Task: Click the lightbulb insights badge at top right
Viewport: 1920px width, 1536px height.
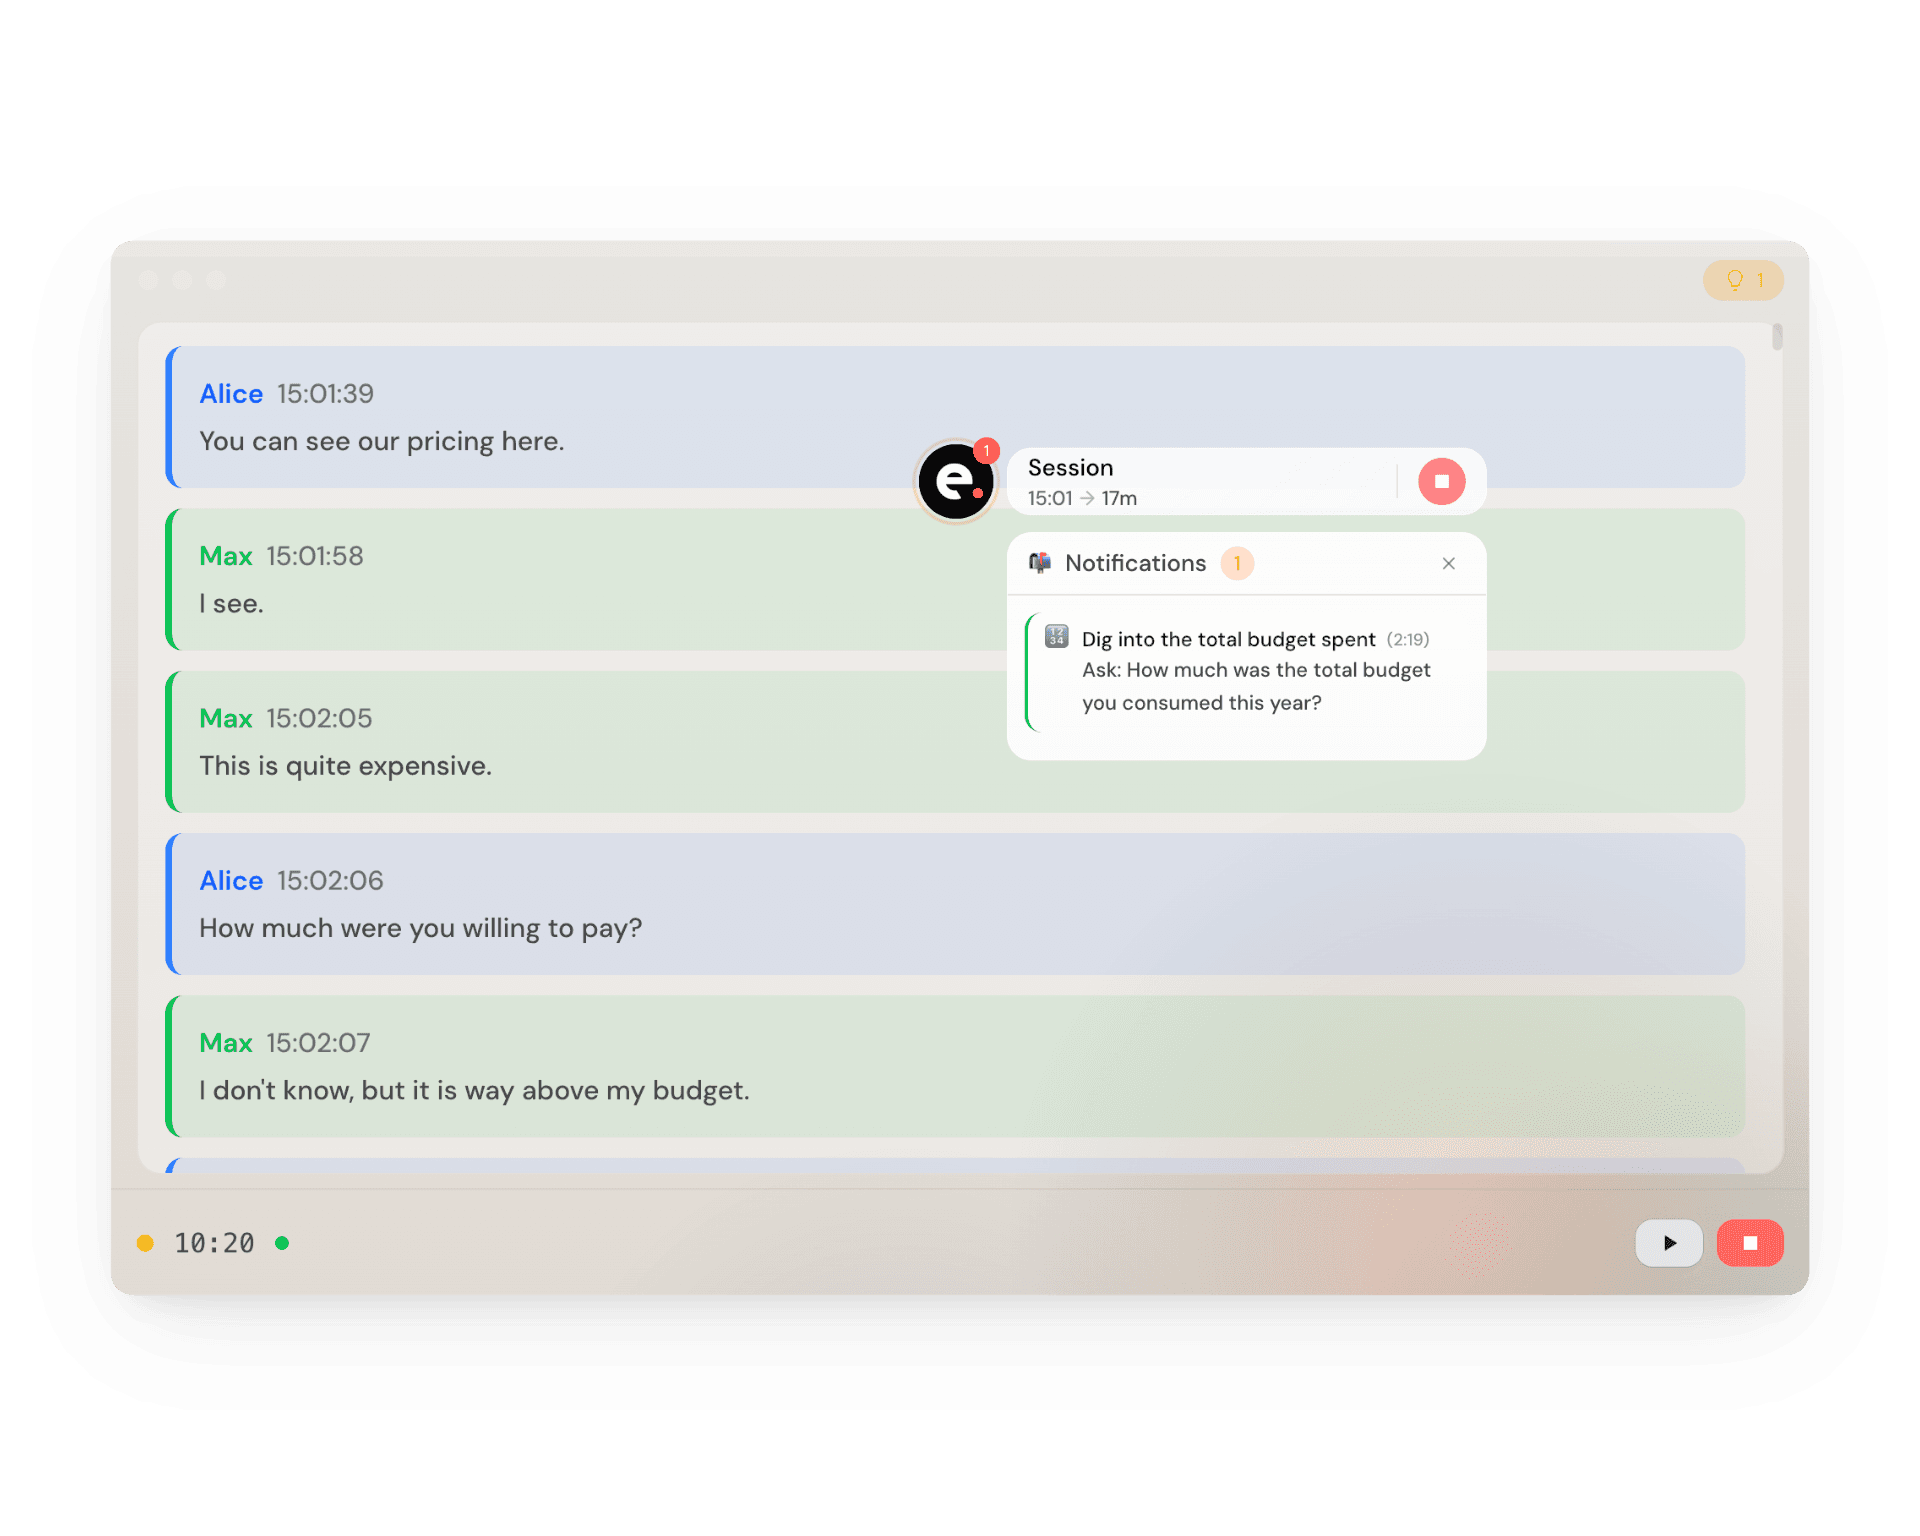Action: pos(1743,280)
